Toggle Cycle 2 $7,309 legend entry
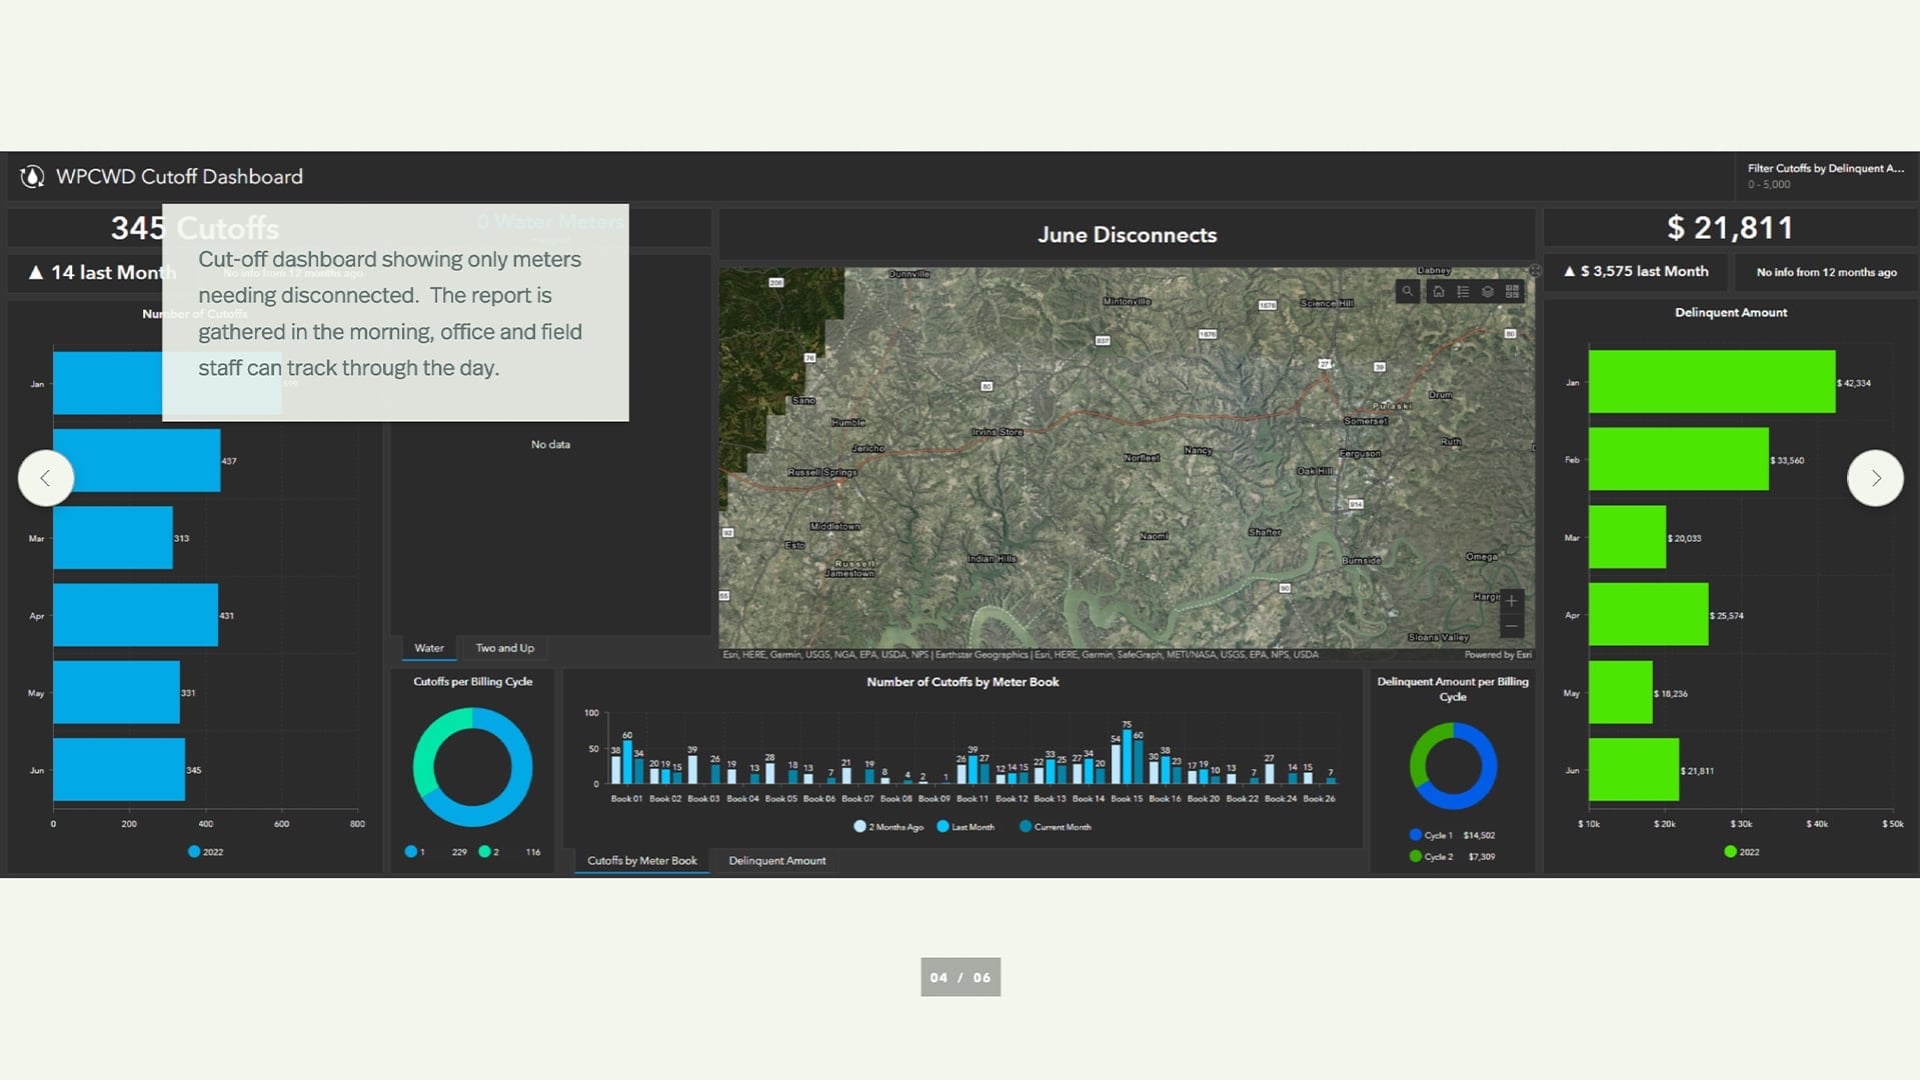Viewport: 1920px width, 1080px height. [x=1452, y=857]
